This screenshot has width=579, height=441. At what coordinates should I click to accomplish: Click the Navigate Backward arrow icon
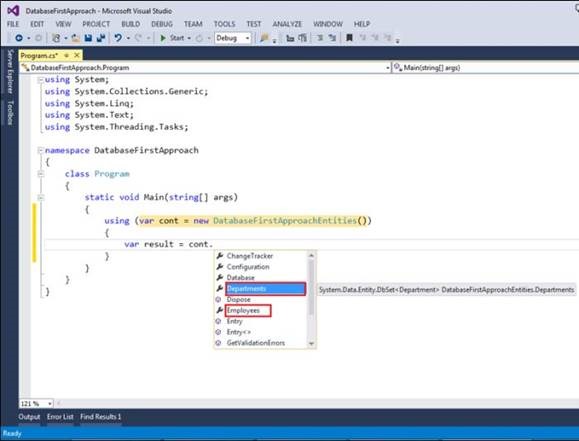point(19,38)
